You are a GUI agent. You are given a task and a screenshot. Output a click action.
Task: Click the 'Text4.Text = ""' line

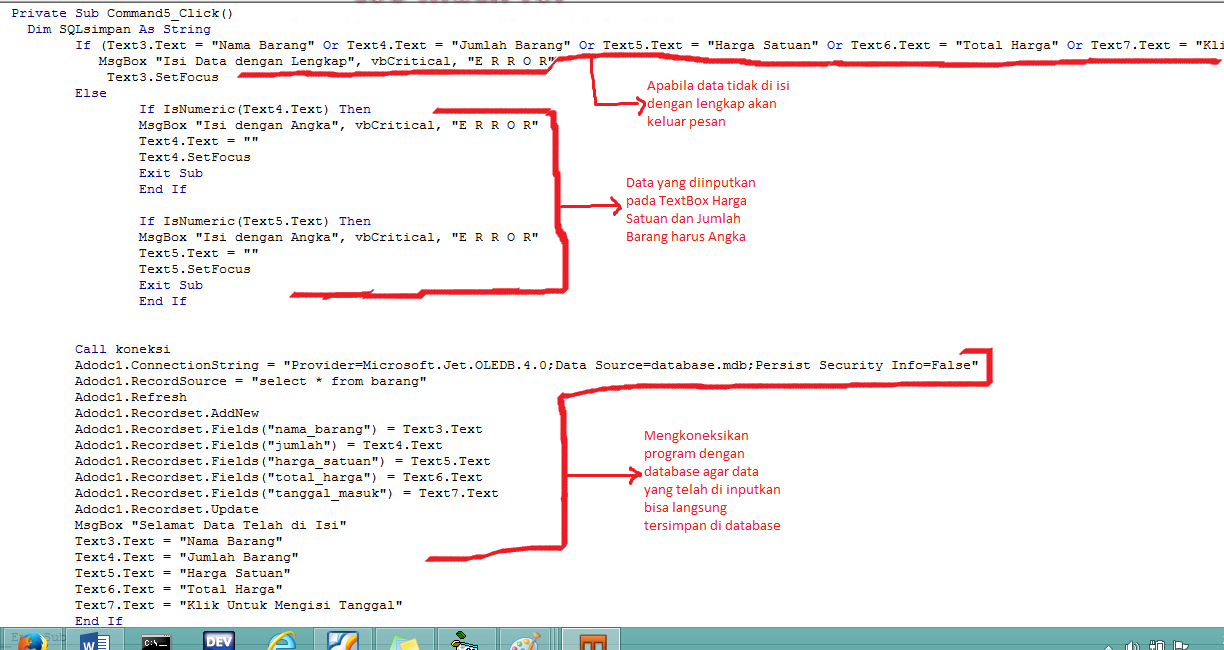point(199,141)
